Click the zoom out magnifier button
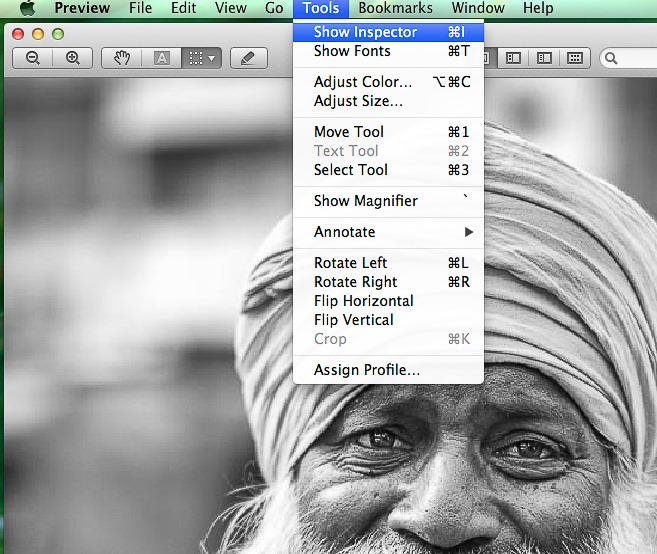 coord(33,58)
